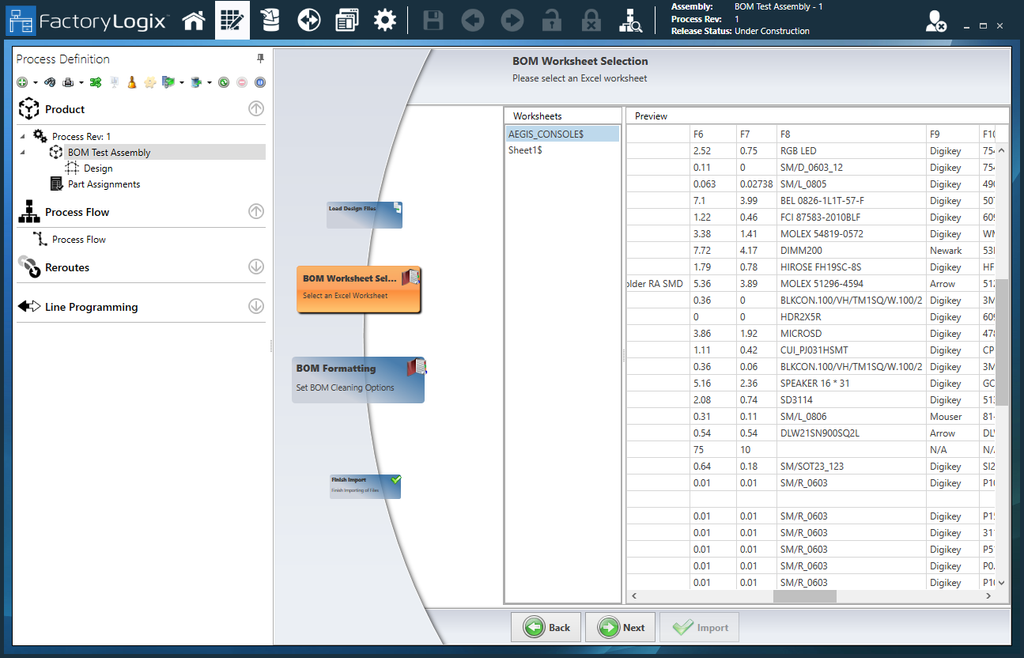Go to the Home screen icon
The image size is (1024, 658).
tap(194, 20)
